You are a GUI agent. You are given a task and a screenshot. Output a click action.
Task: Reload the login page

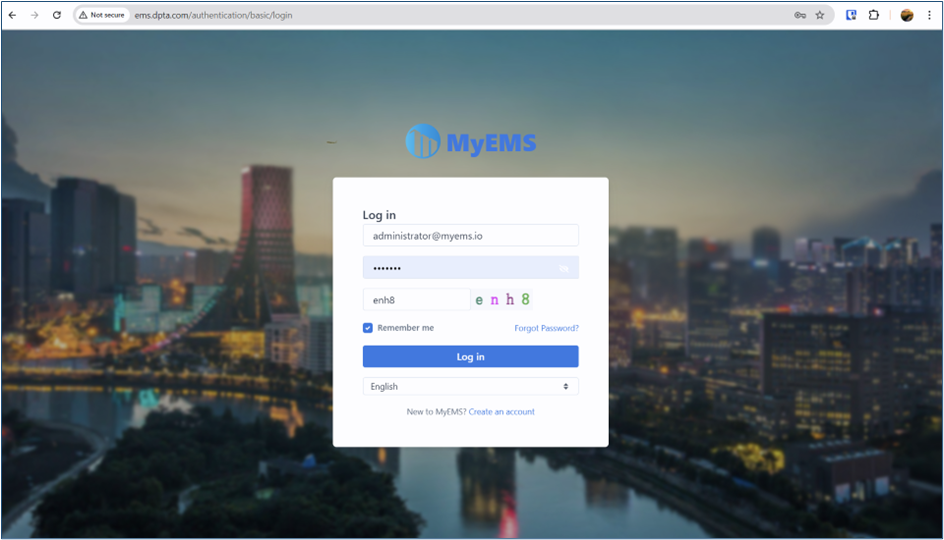(x=57, y=15)
